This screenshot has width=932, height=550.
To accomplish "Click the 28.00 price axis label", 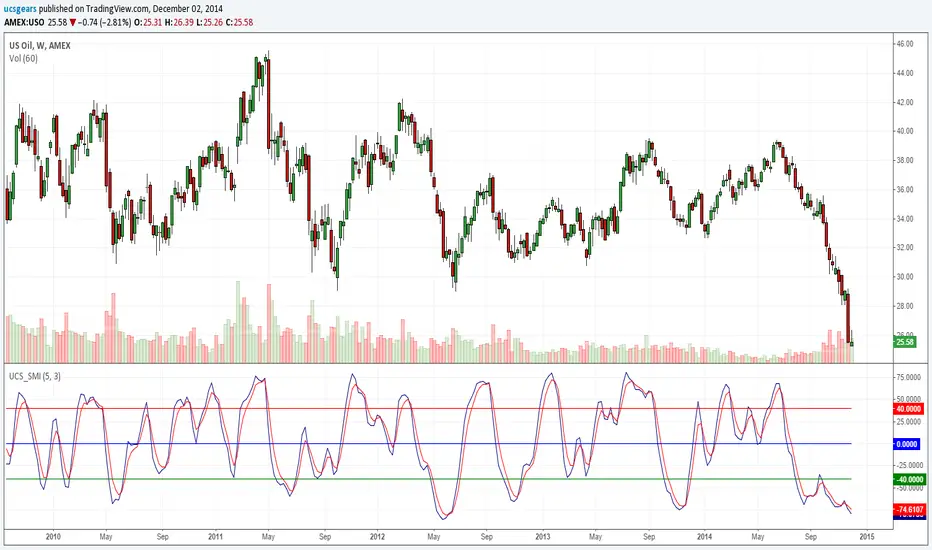I will tap(905, 306).
